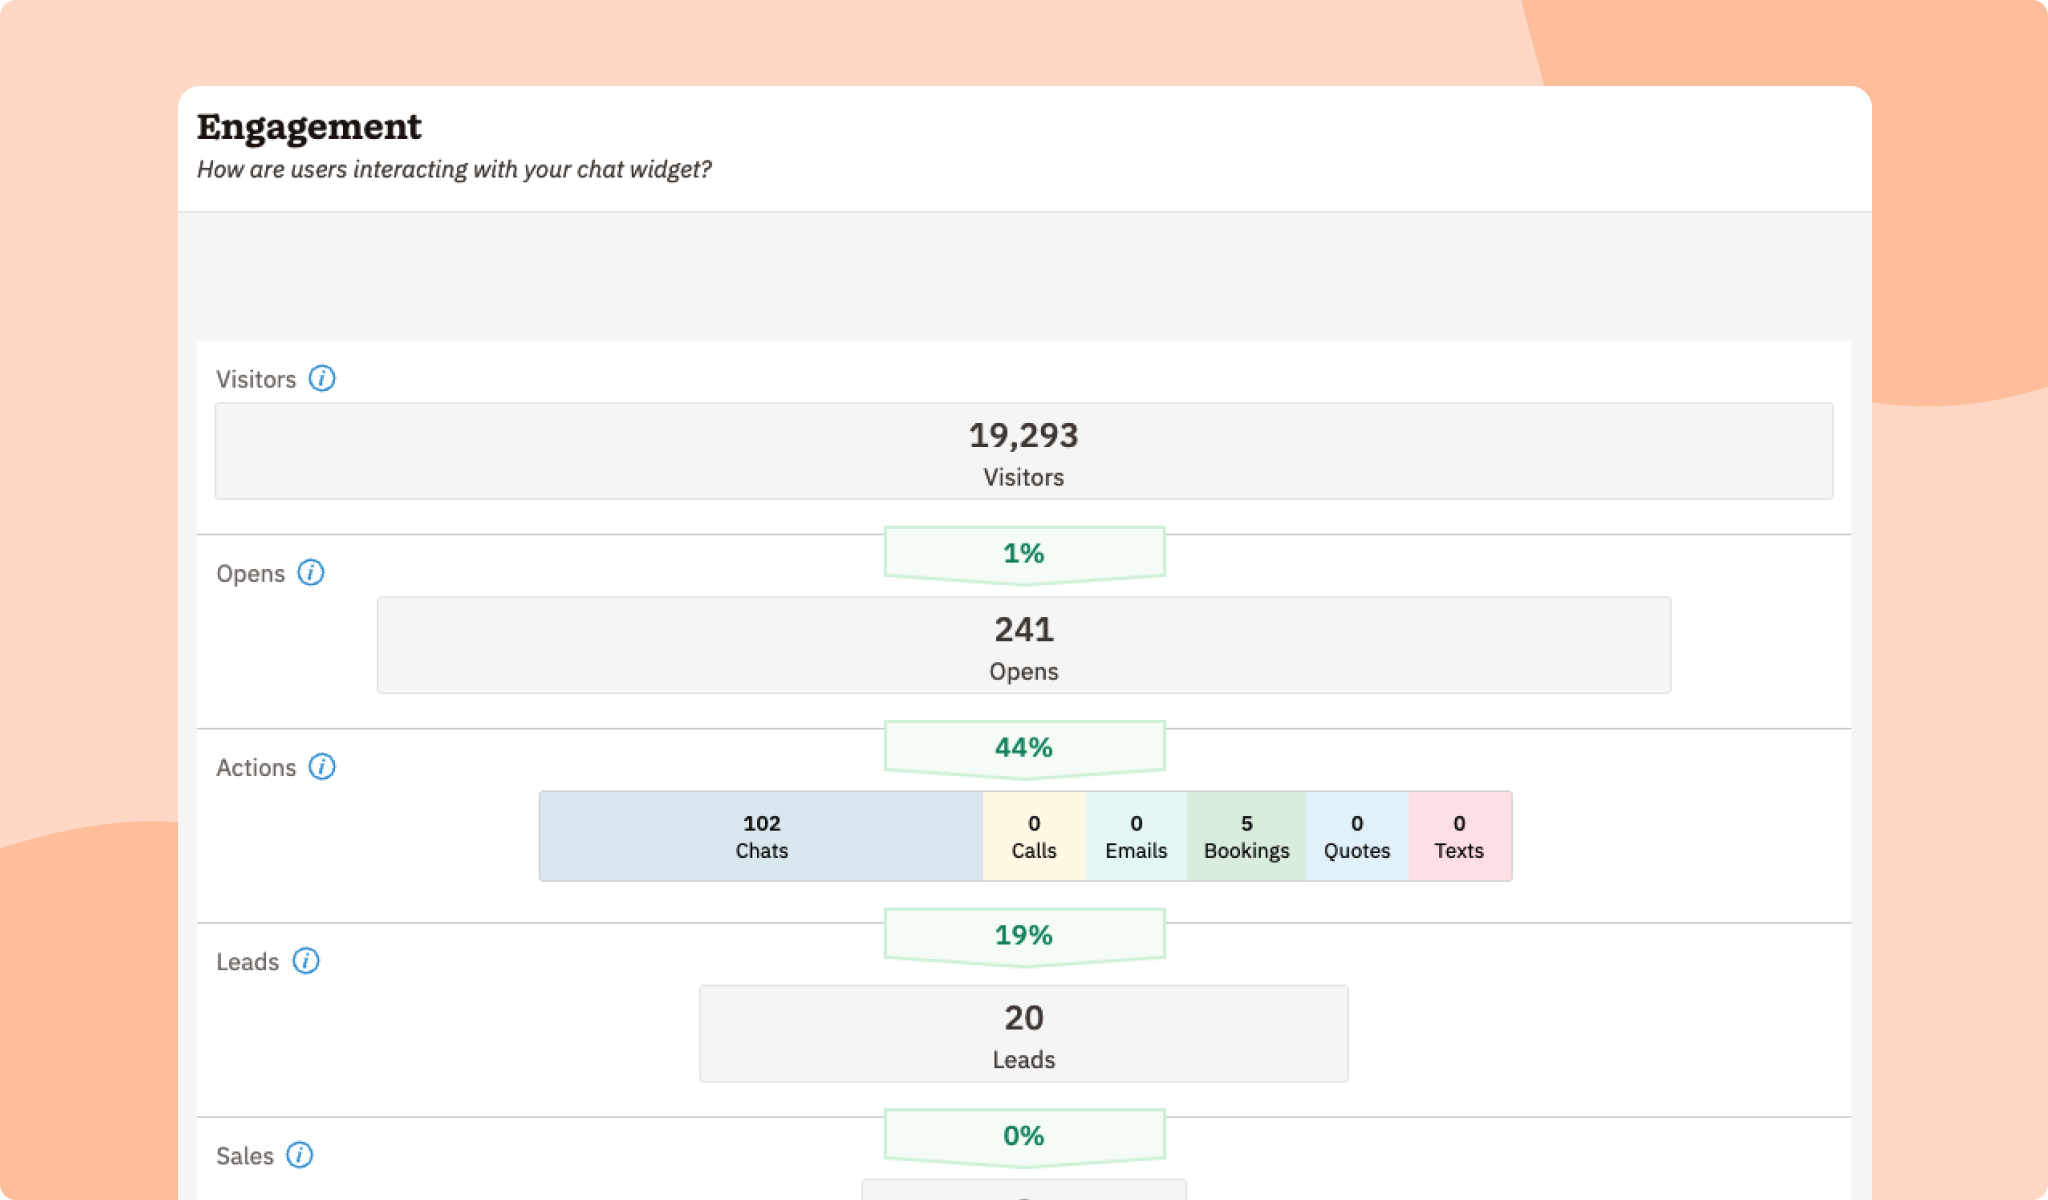This screenshot has width=2048, height=1200.
Task: Click the 0 Quotes segment
Action: point(1357,836)
